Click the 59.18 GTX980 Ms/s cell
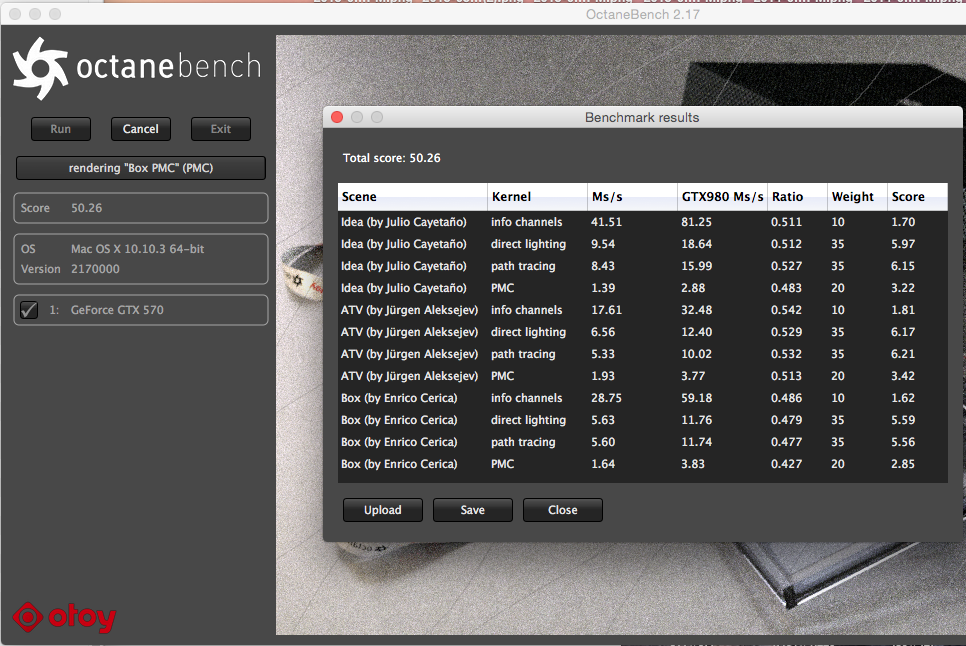The width and height of the screenshot is (966, 646). click(696, 398)
